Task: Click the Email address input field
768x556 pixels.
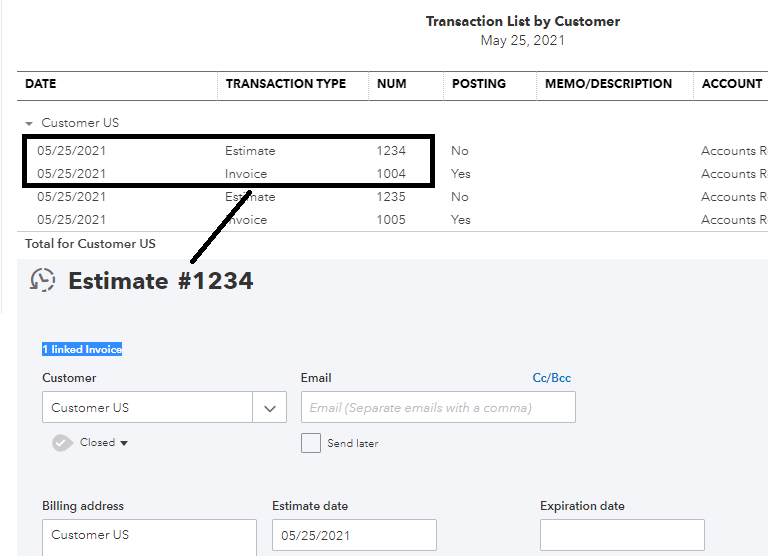Action: [x=438, y=407]
